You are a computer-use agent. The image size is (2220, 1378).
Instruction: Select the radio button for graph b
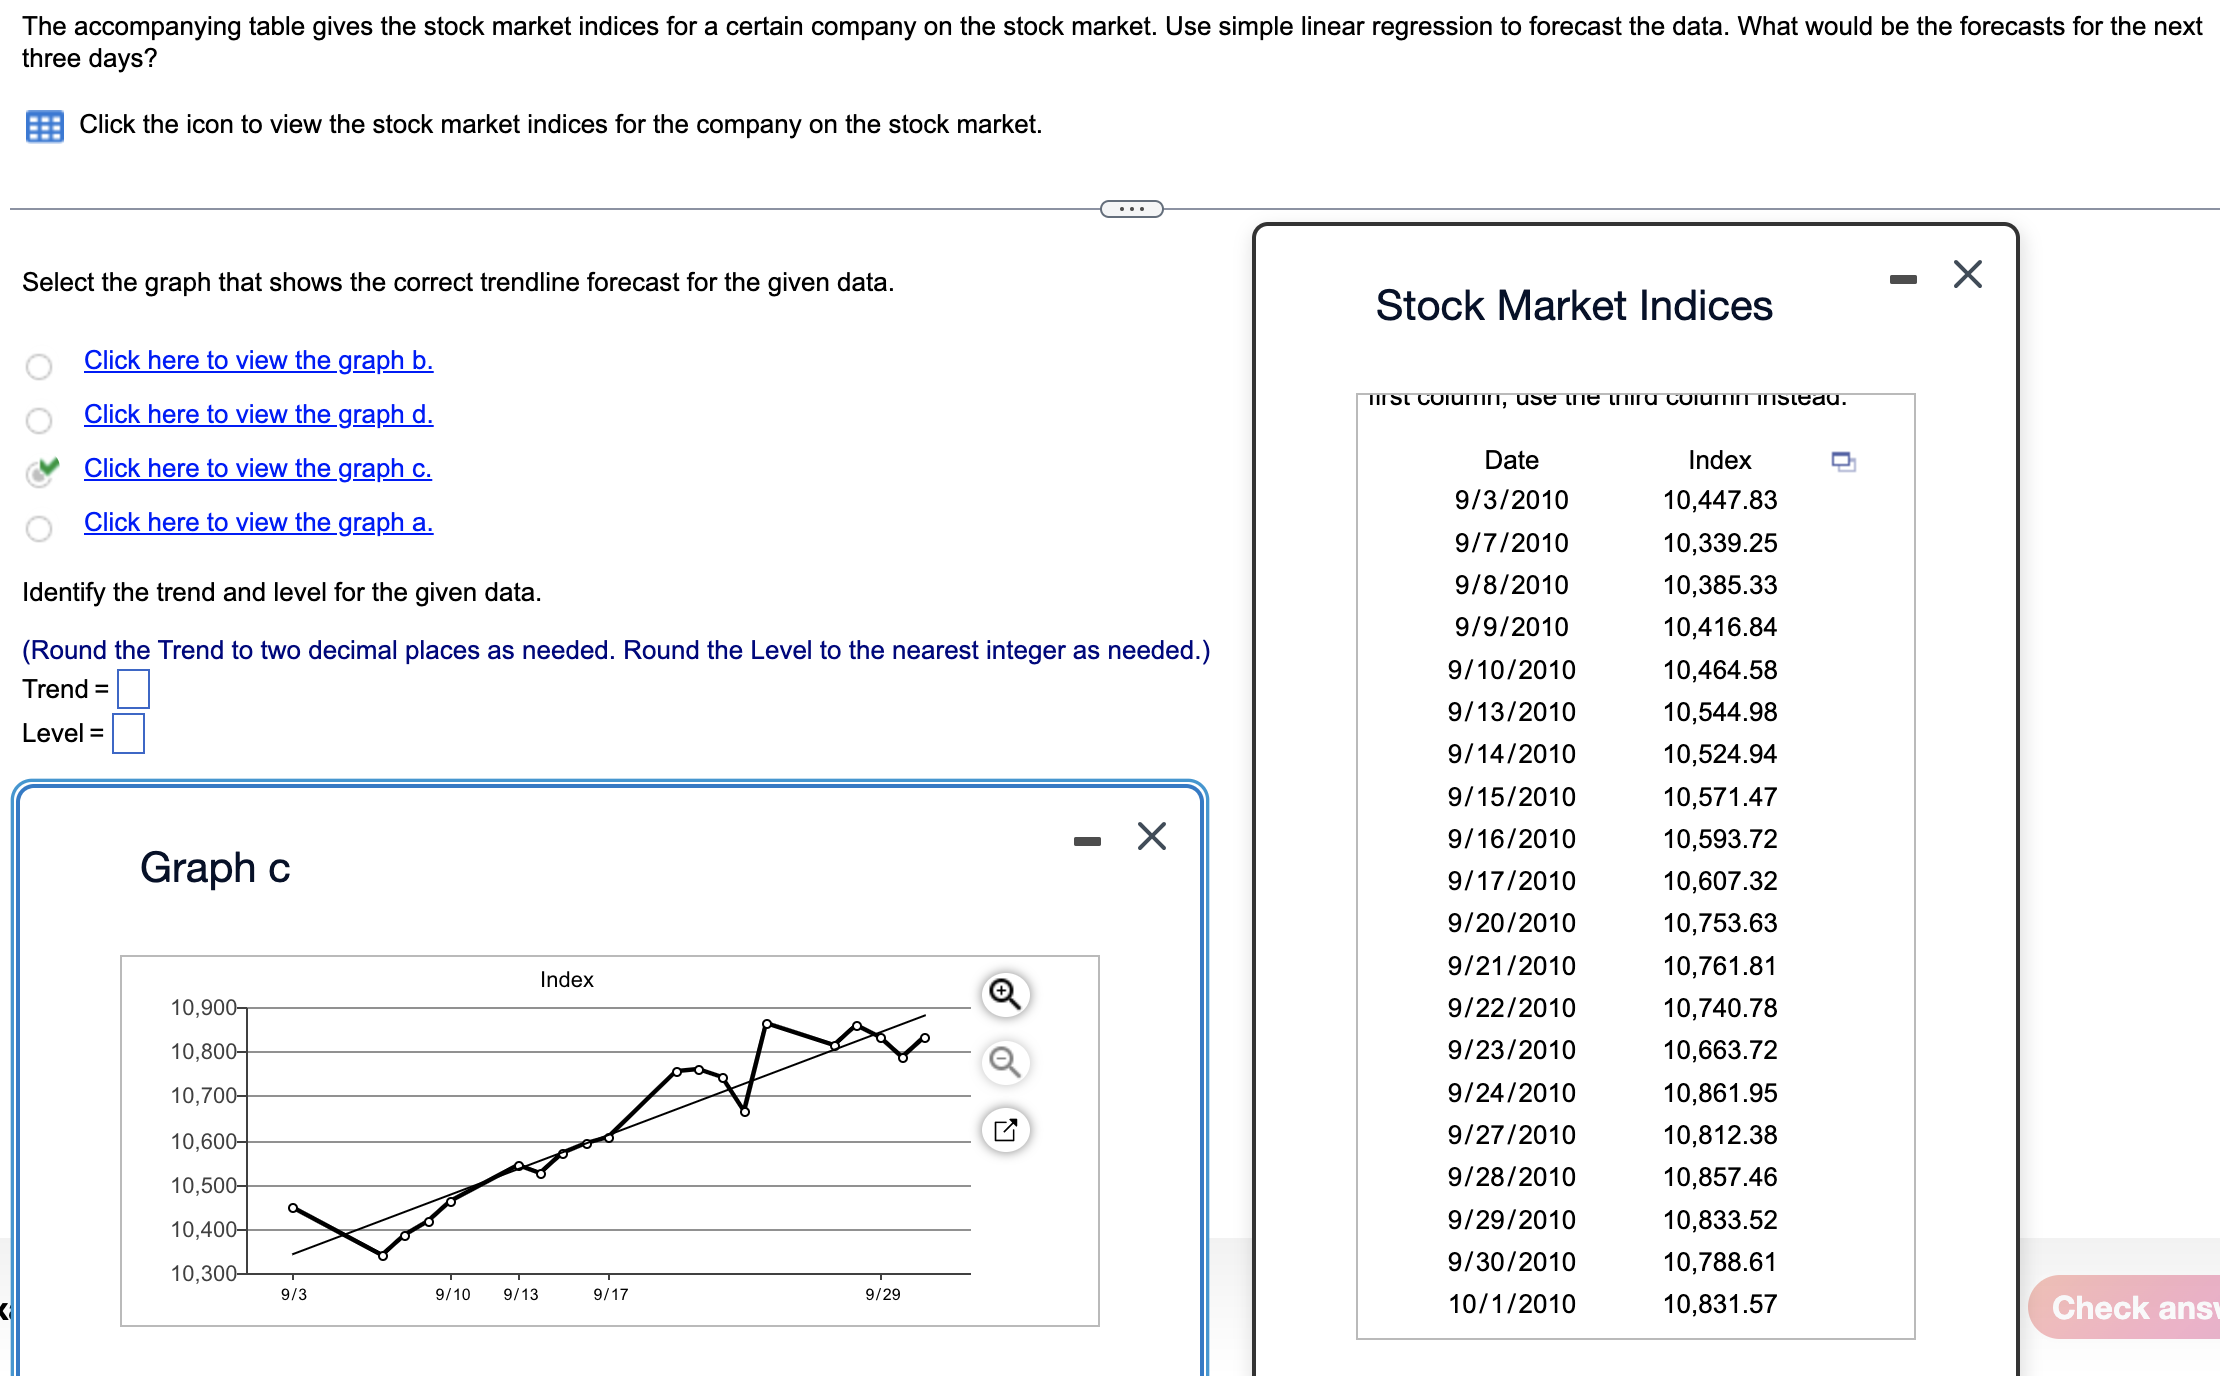[38, 366]
